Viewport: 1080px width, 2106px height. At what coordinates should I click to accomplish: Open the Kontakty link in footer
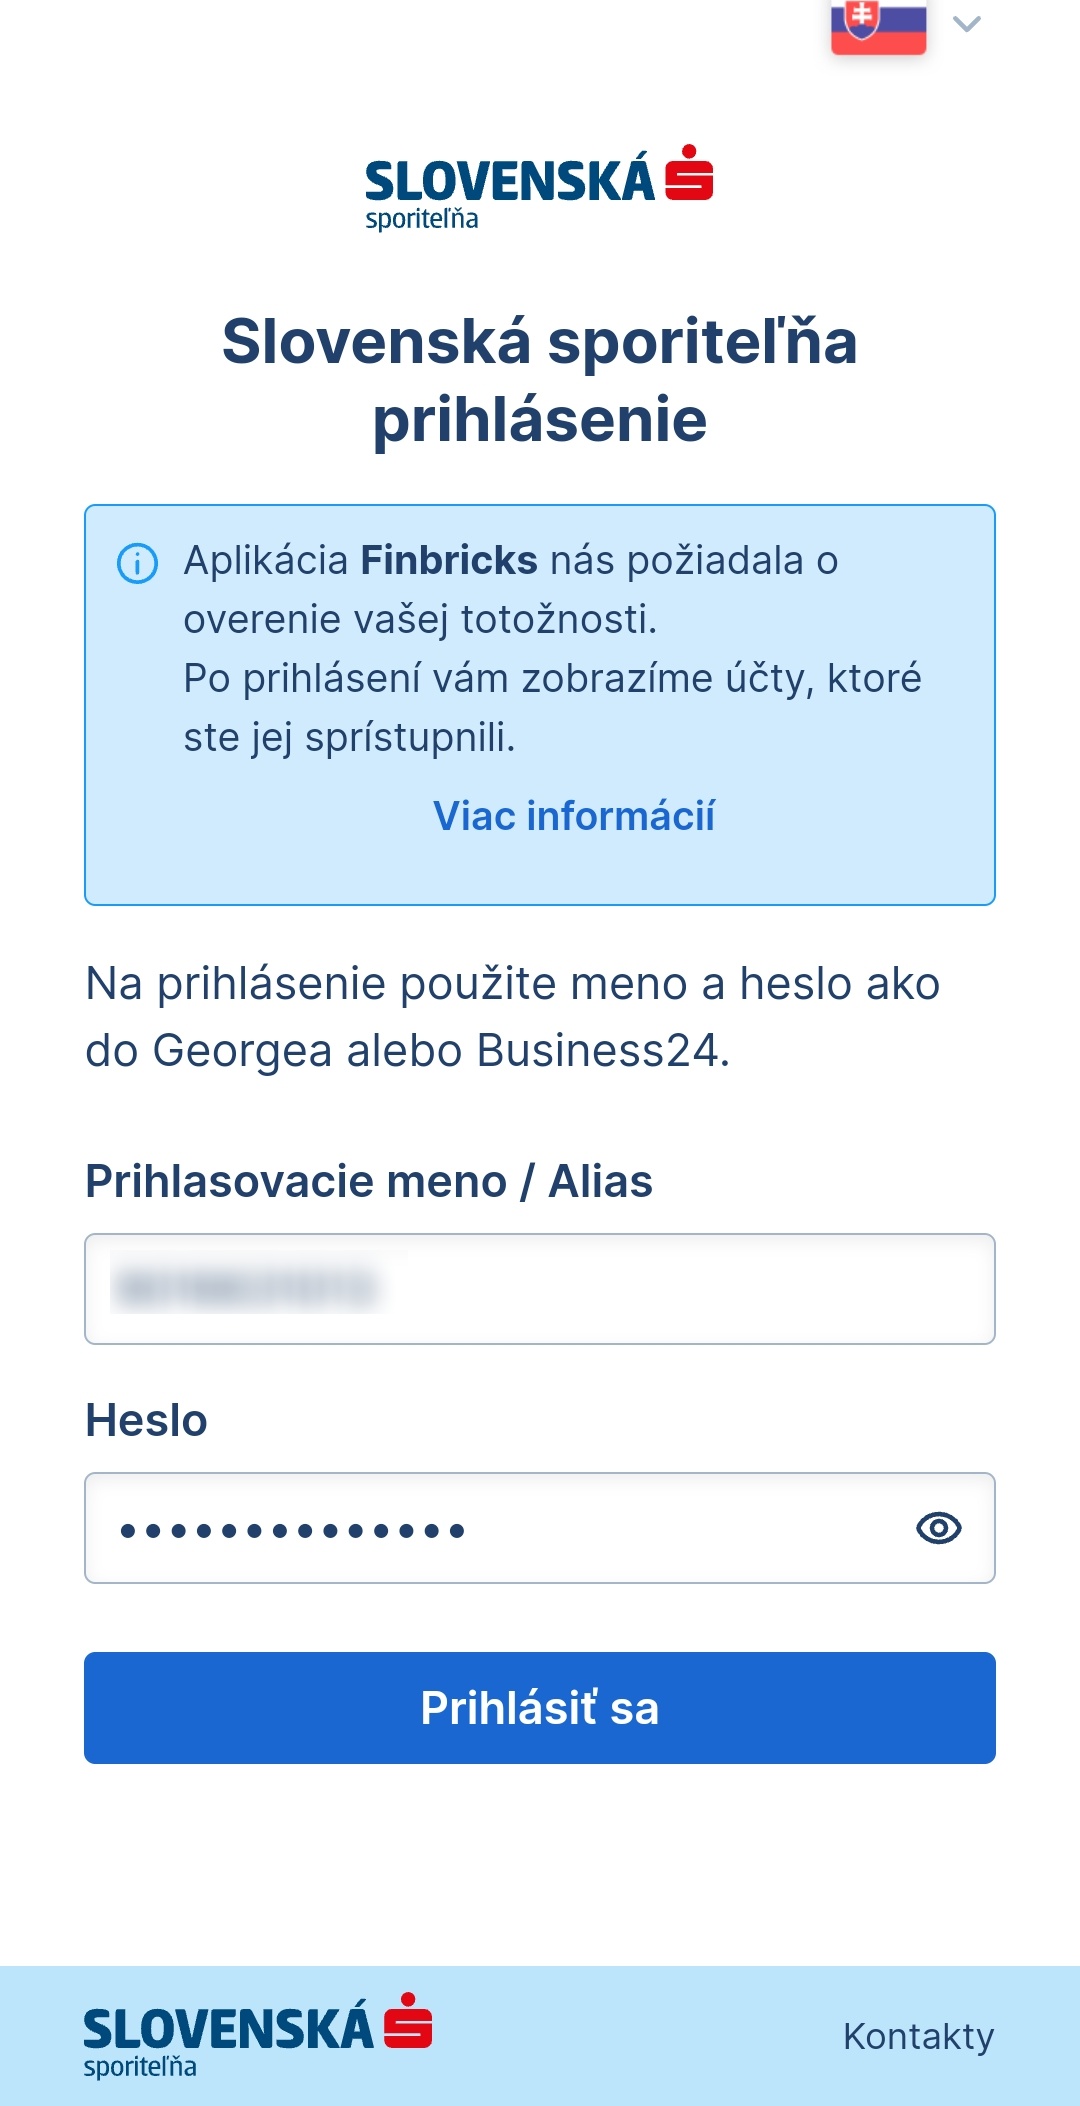pyautogui.click(x=918, y=2036)
